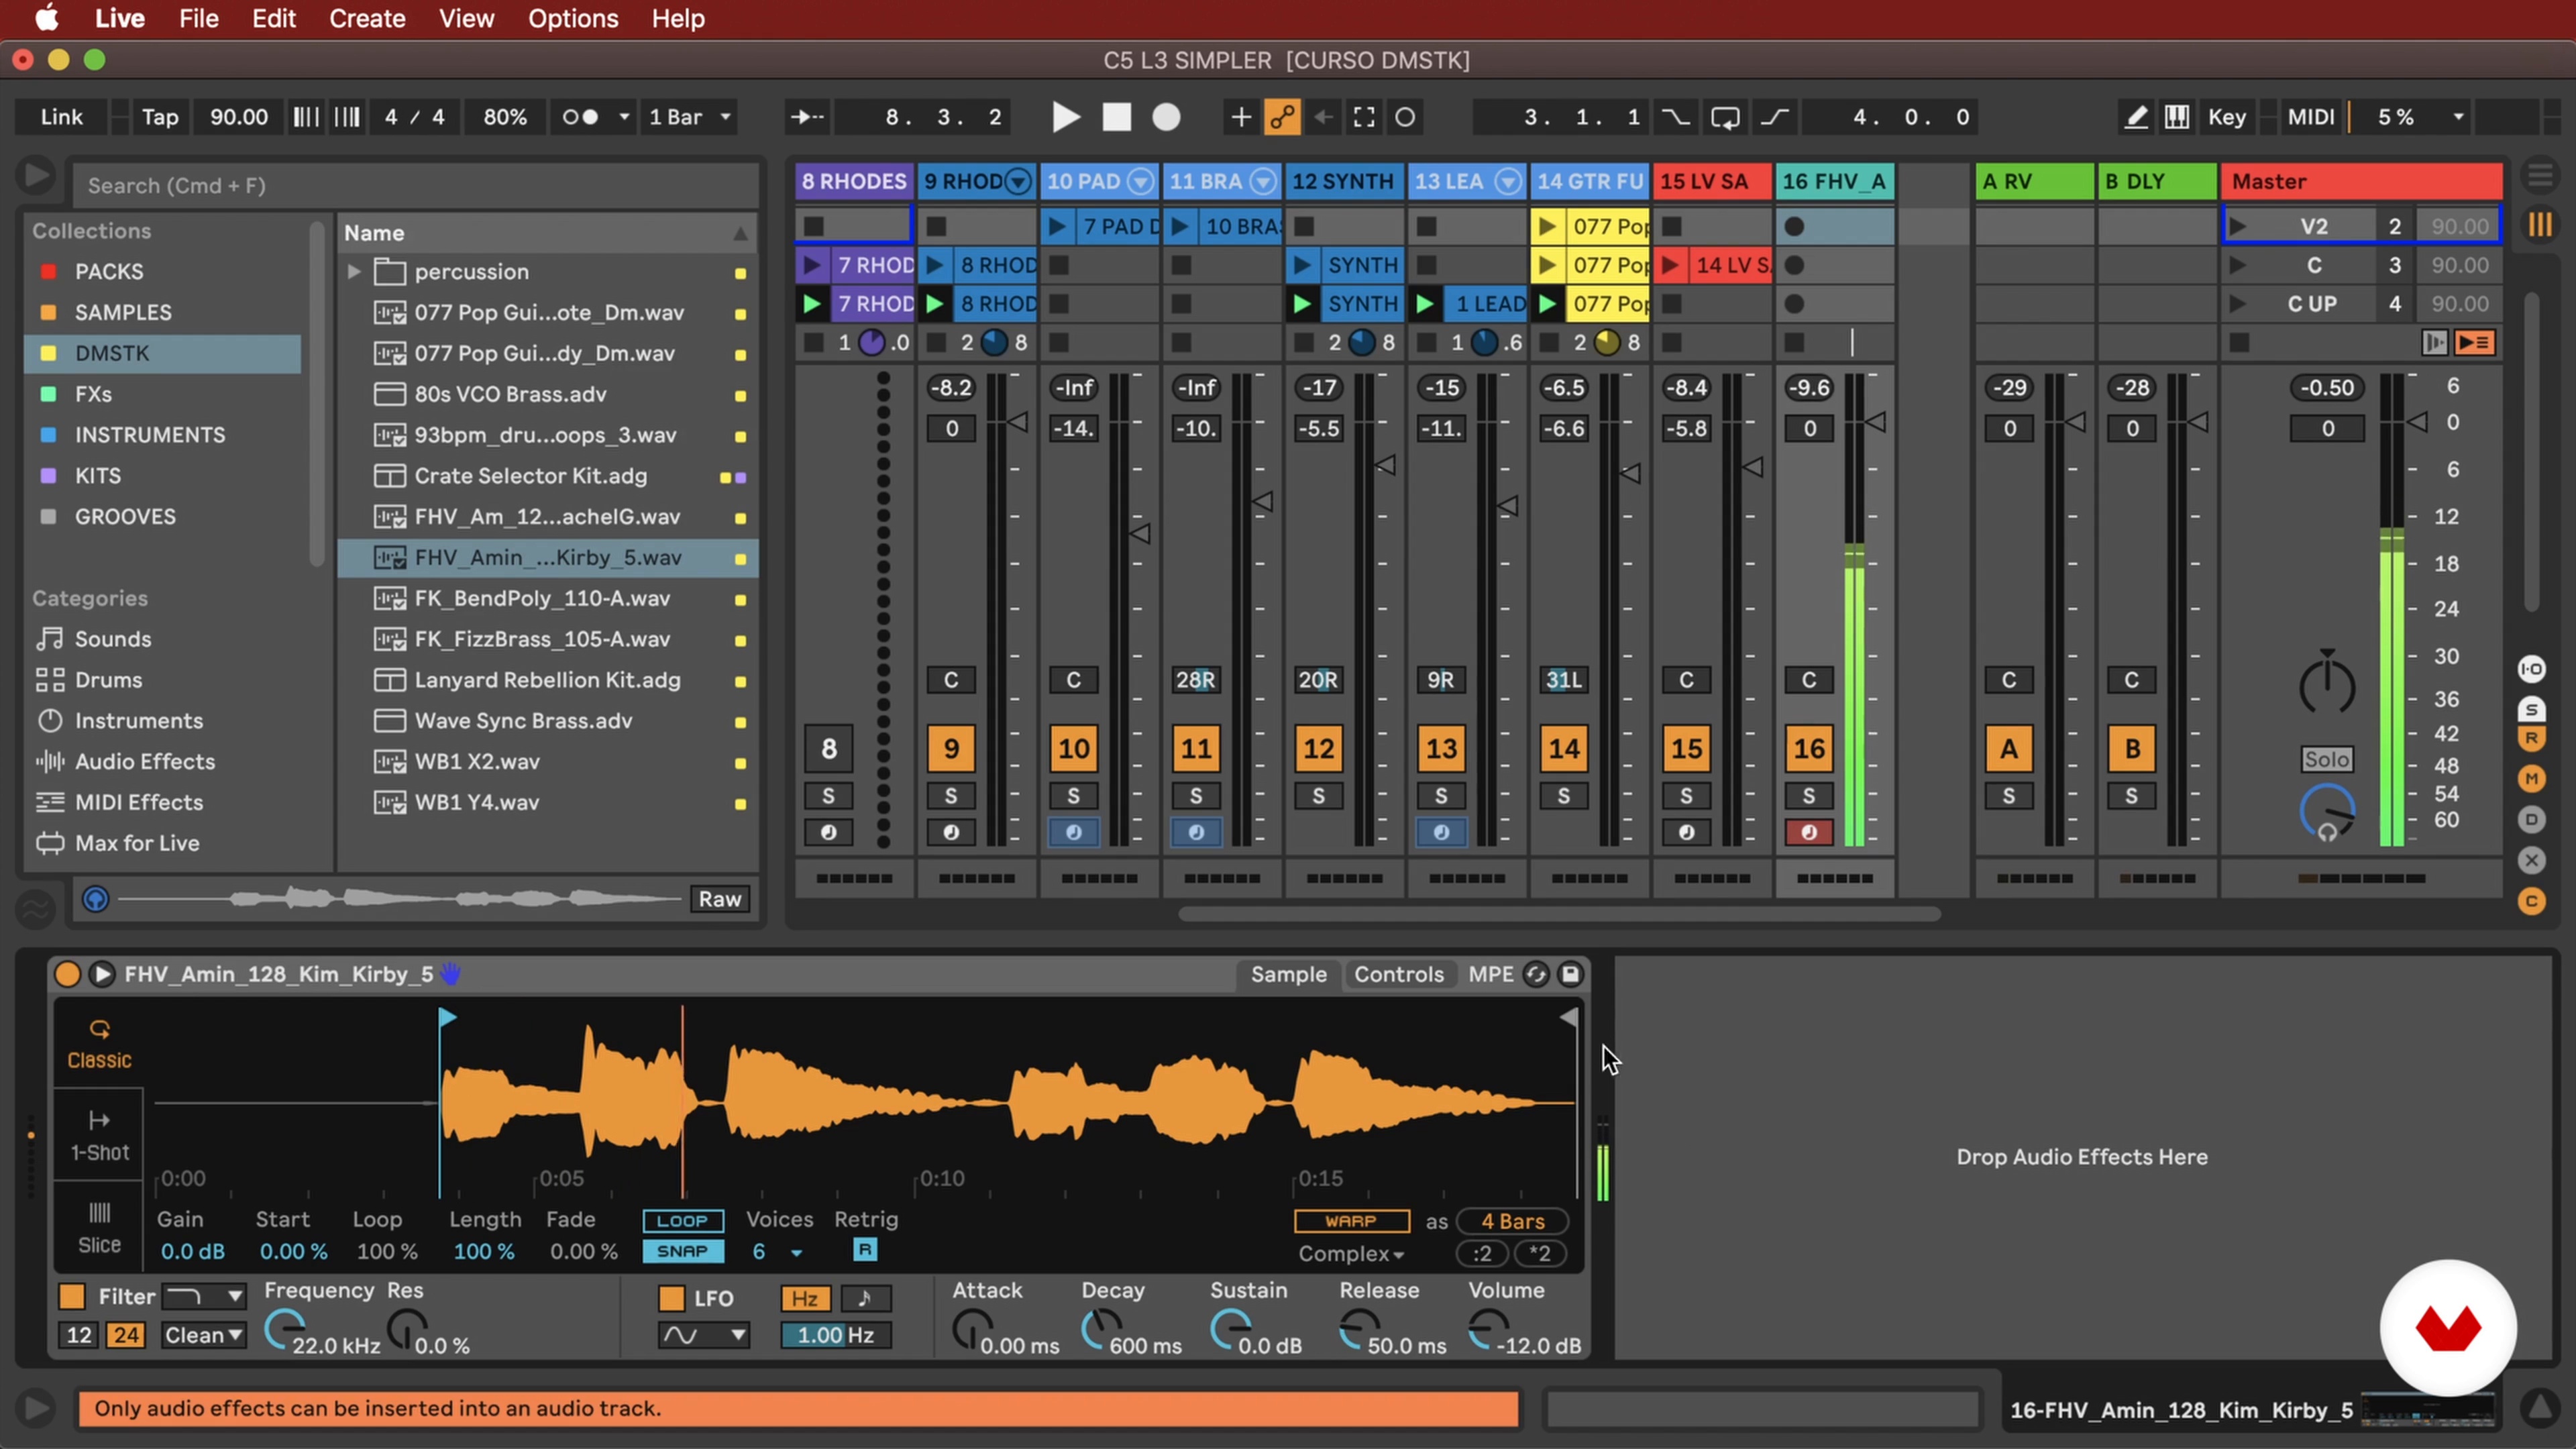Click the Link button

click(61, 117)
